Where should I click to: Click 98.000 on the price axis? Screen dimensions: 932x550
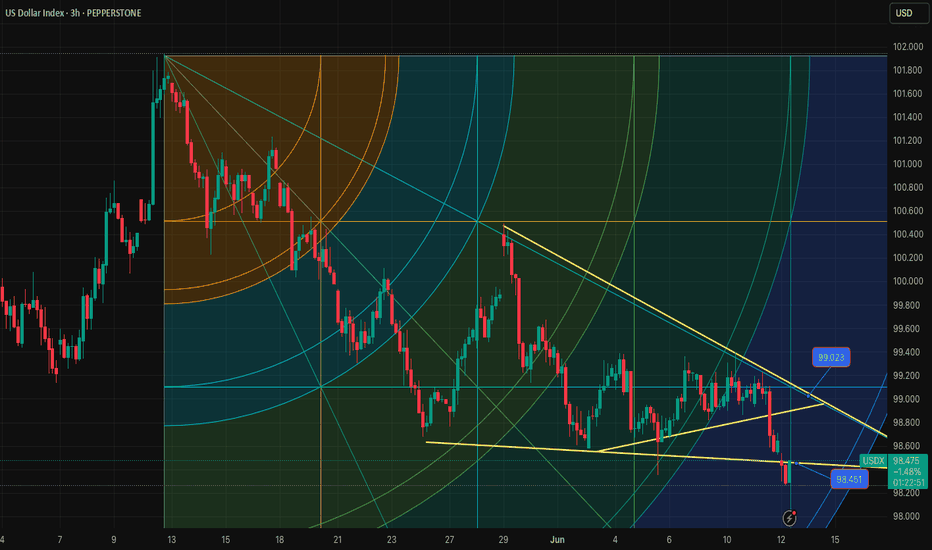point(908,516)
